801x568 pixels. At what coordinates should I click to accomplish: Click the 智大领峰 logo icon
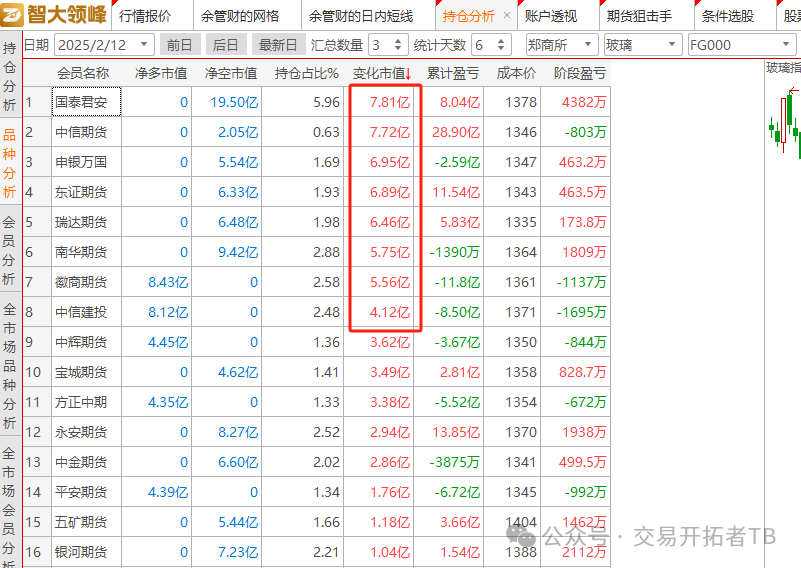click(12, 14)
